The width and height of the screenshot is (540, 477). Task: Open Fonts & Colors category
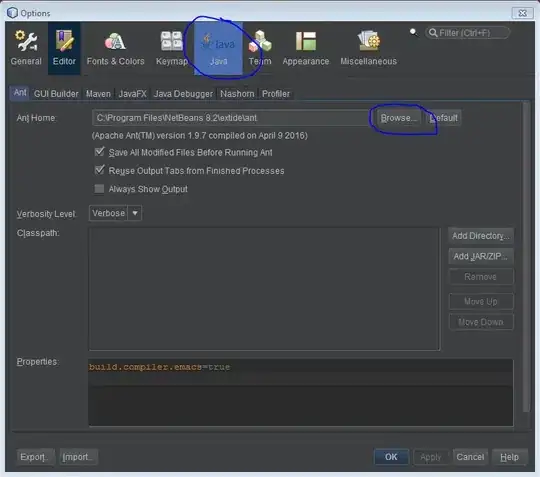(x=115, y=48)
